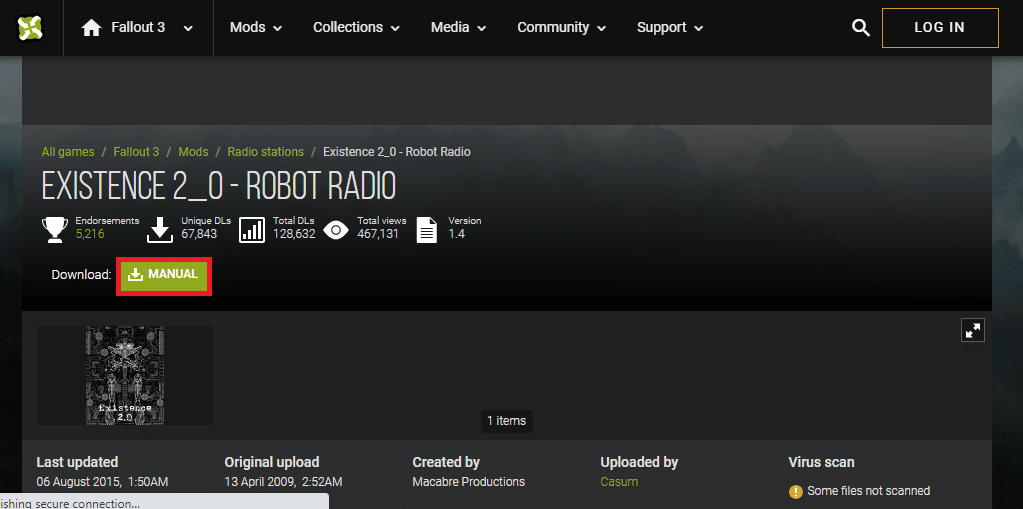Click the '1 items' gallery counter
Image resolution: width=1023 pixels, height=509 pixels.
click(507, 421)
